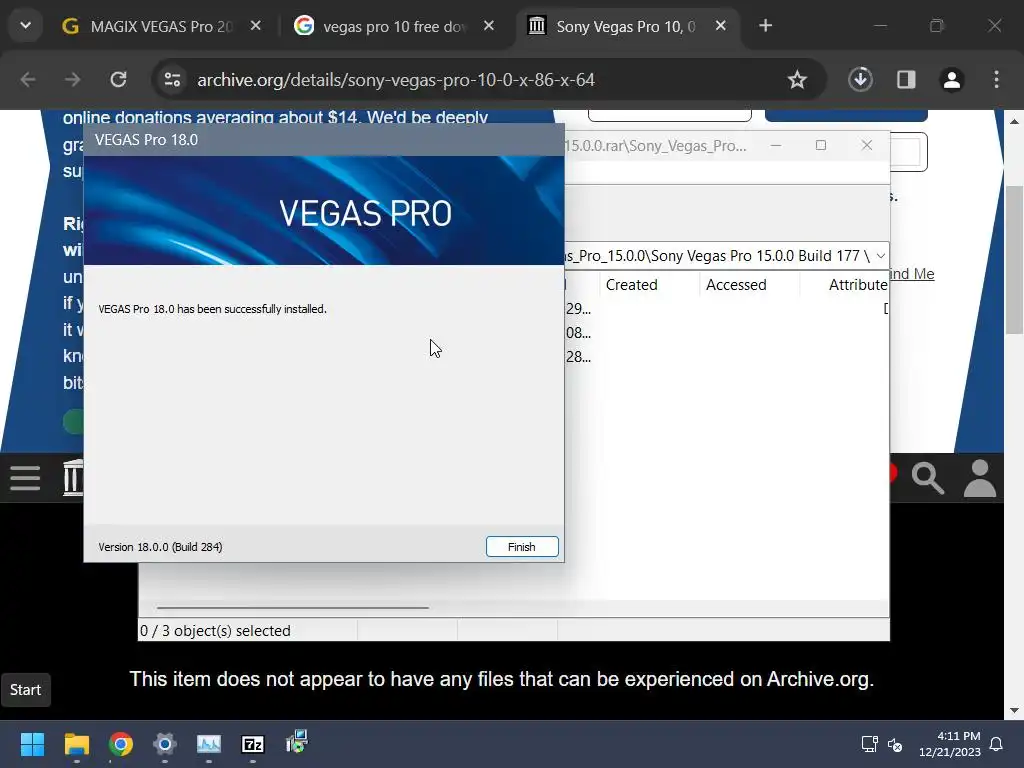Toggle the Chrome side panel

pos(906,80)
